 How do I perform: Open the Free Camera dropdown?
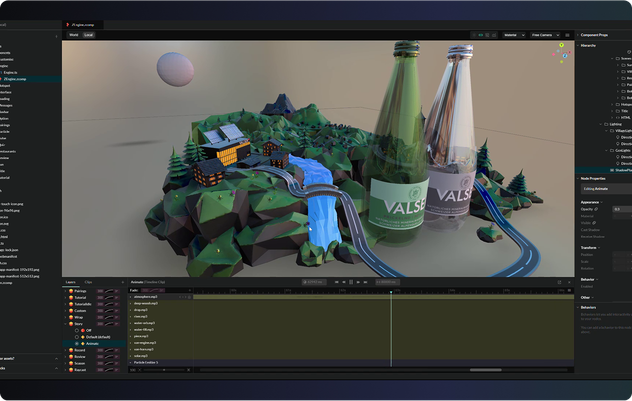tap(544, 35)
